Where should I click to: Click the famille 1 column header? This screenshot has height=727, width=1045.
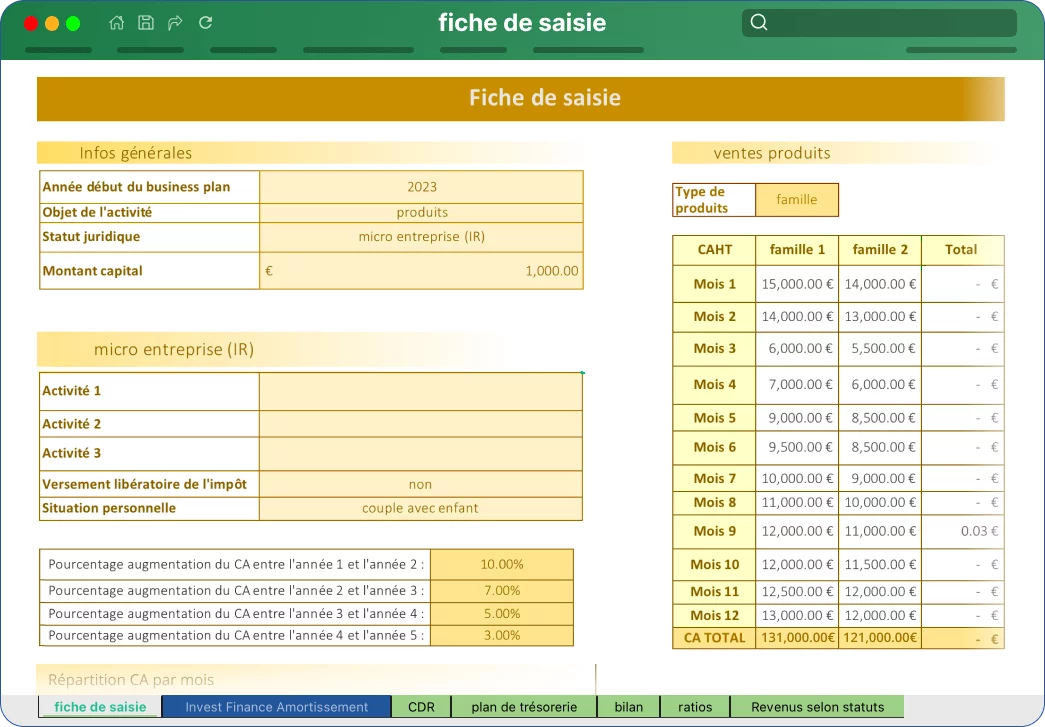click(x=797, y=250)
